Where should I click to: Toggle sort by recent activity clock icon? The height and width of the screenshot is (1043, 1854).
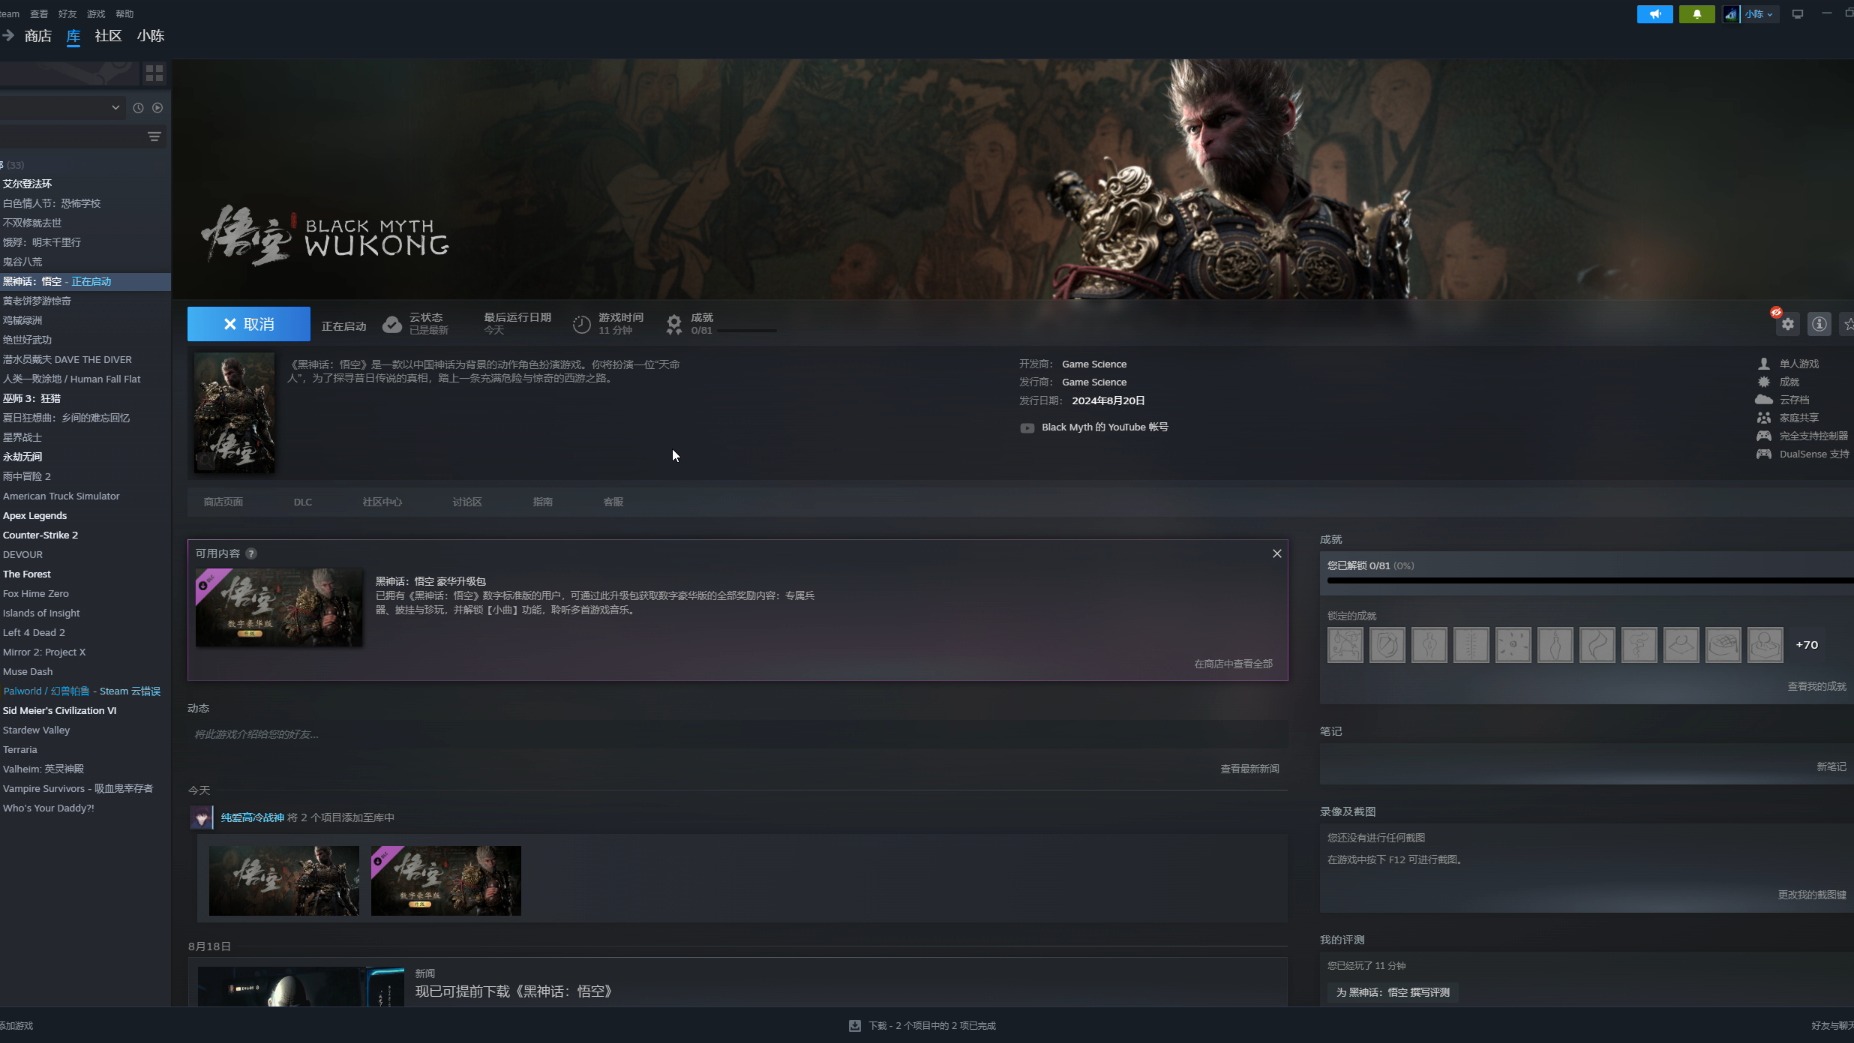pyautogui.click(x=138, y=107)
